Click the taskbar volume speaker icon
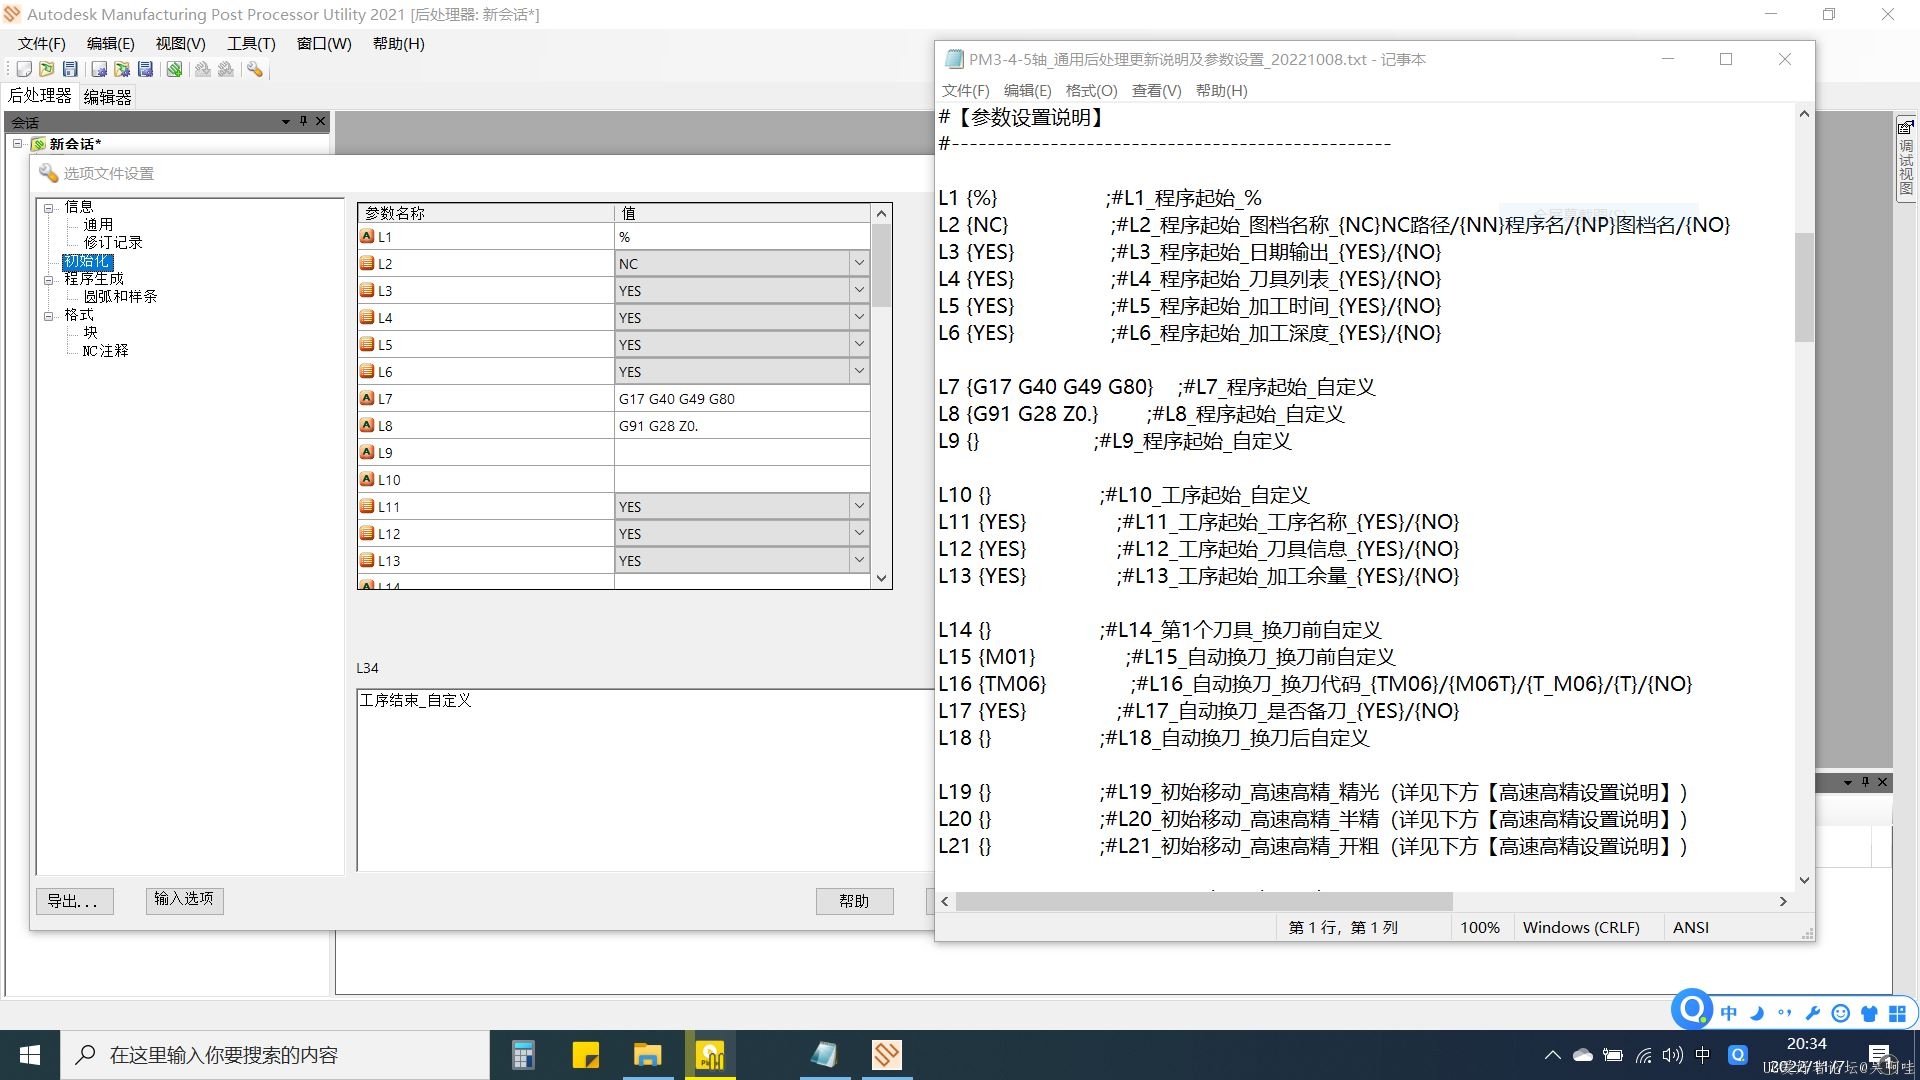 1673,1055
